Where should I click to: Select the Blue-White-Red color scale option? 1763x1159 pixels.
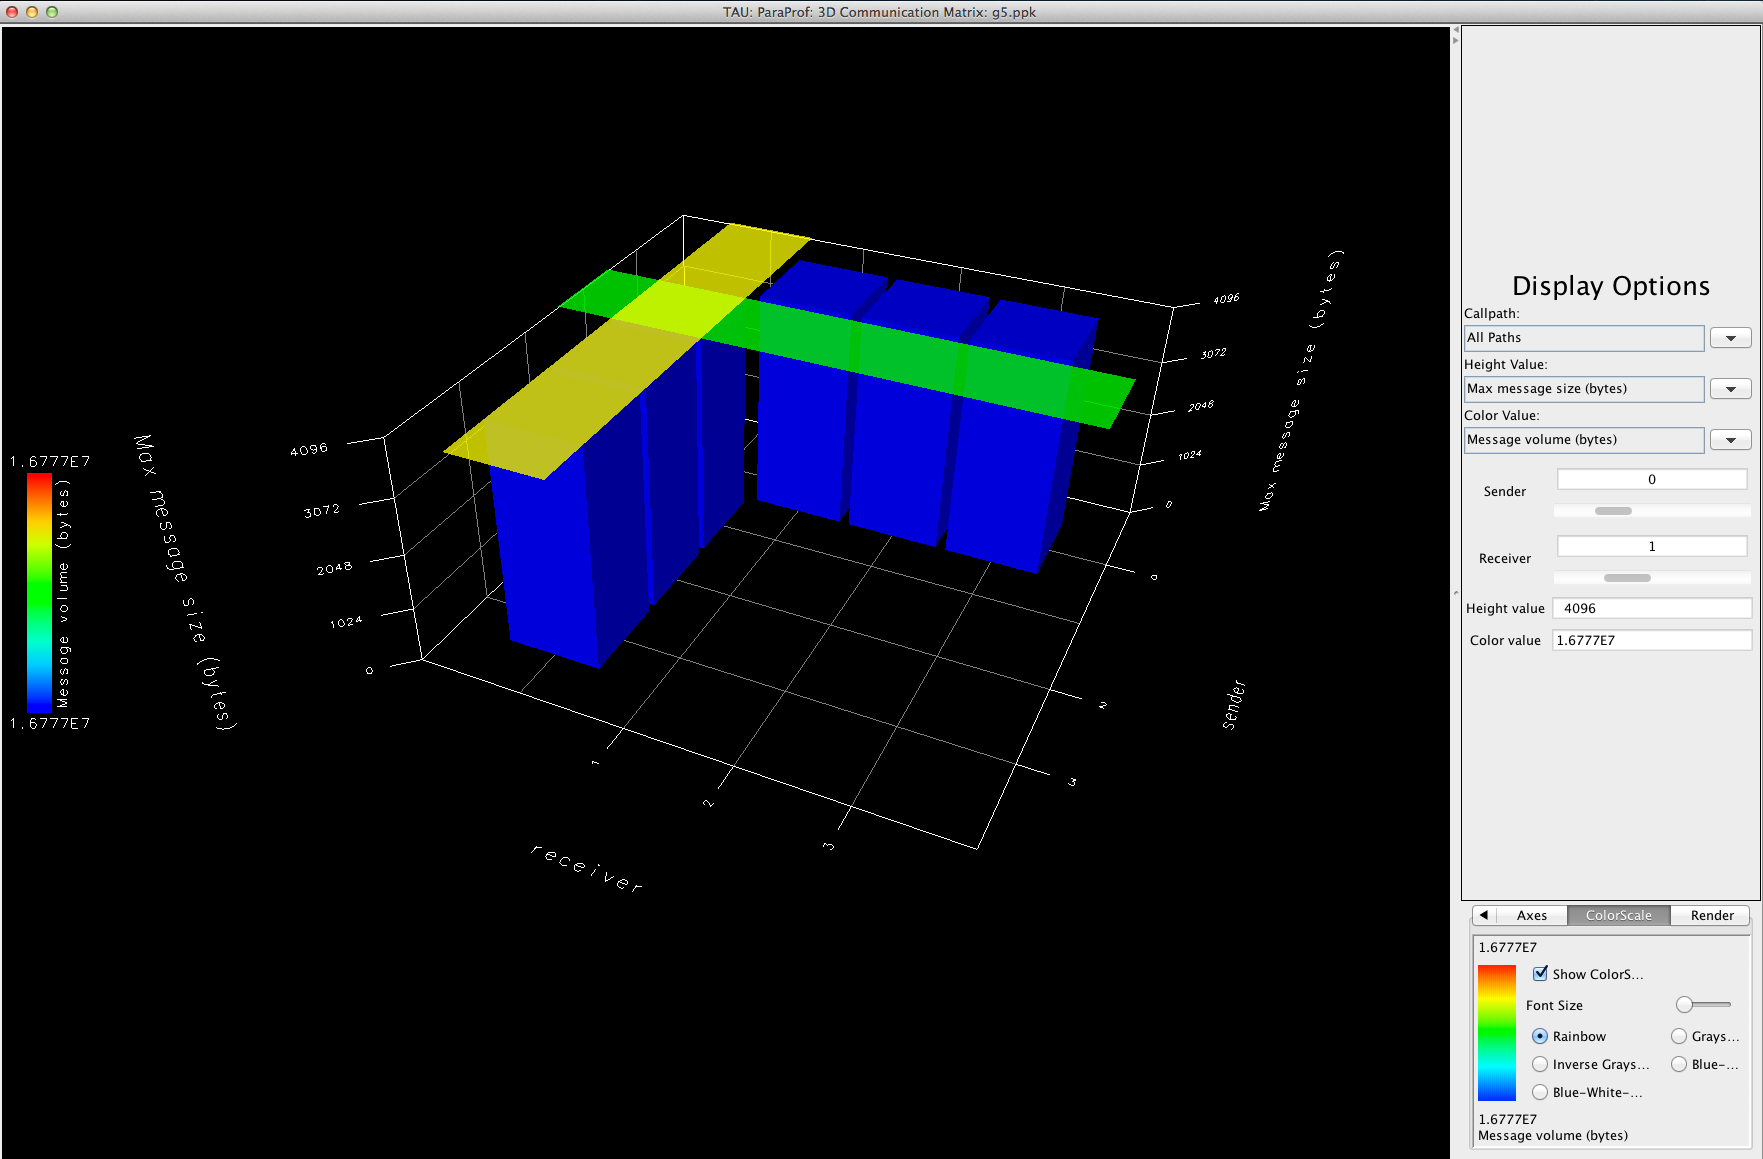(1540, 1092)
